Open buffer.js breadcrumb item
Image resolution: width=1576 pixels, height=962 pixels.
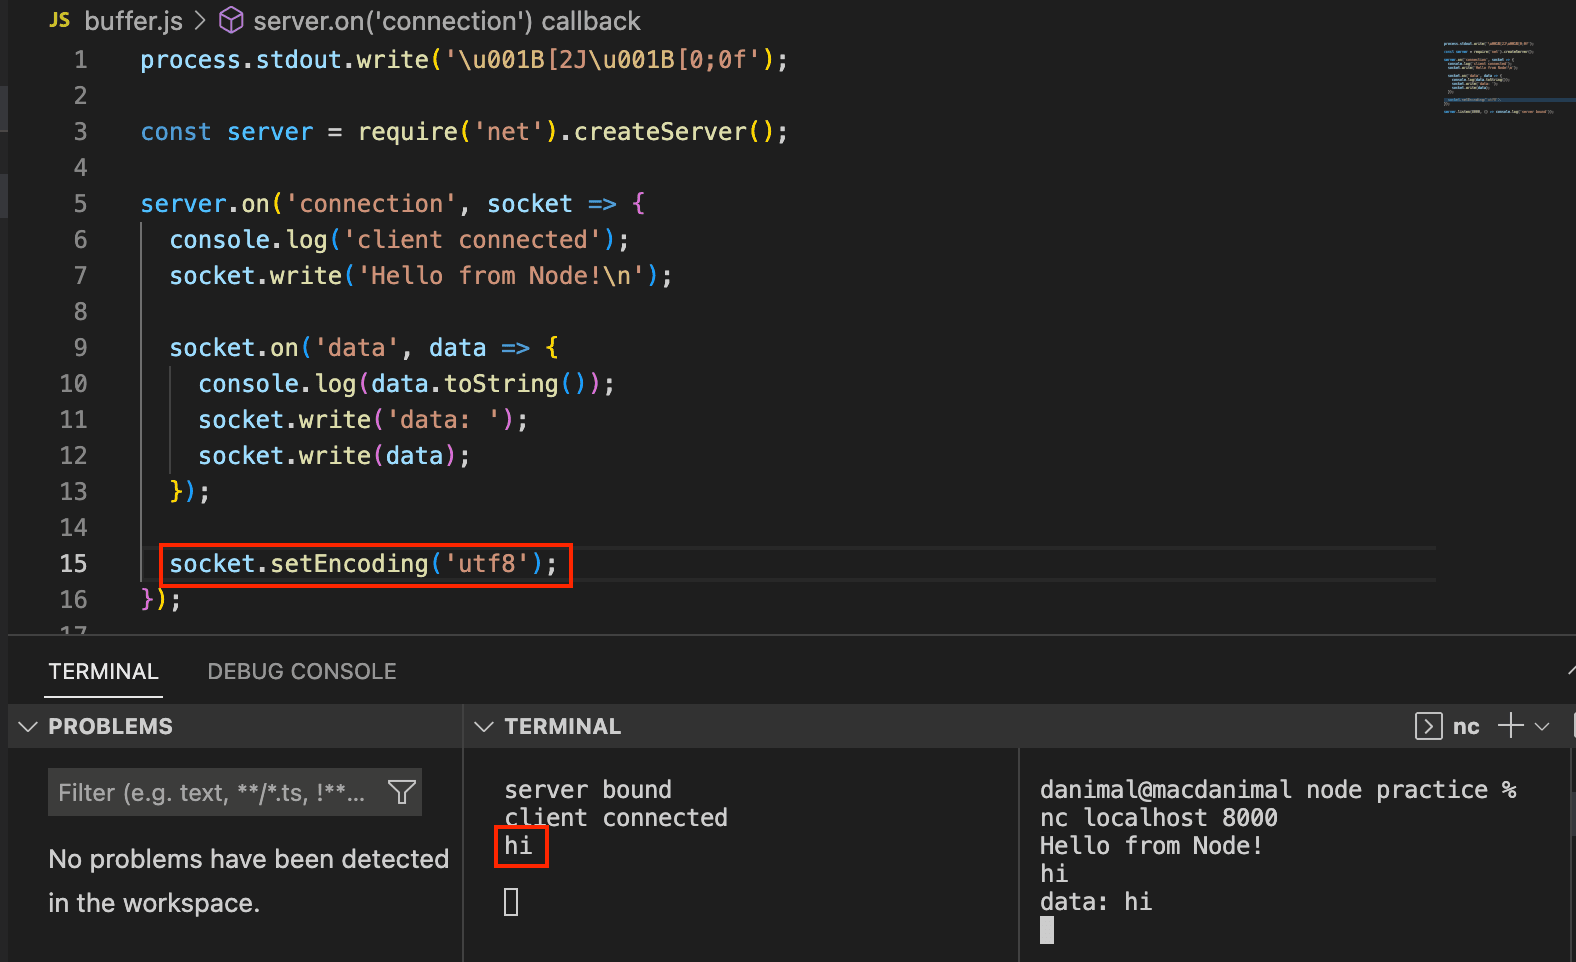tap(133, 21)
